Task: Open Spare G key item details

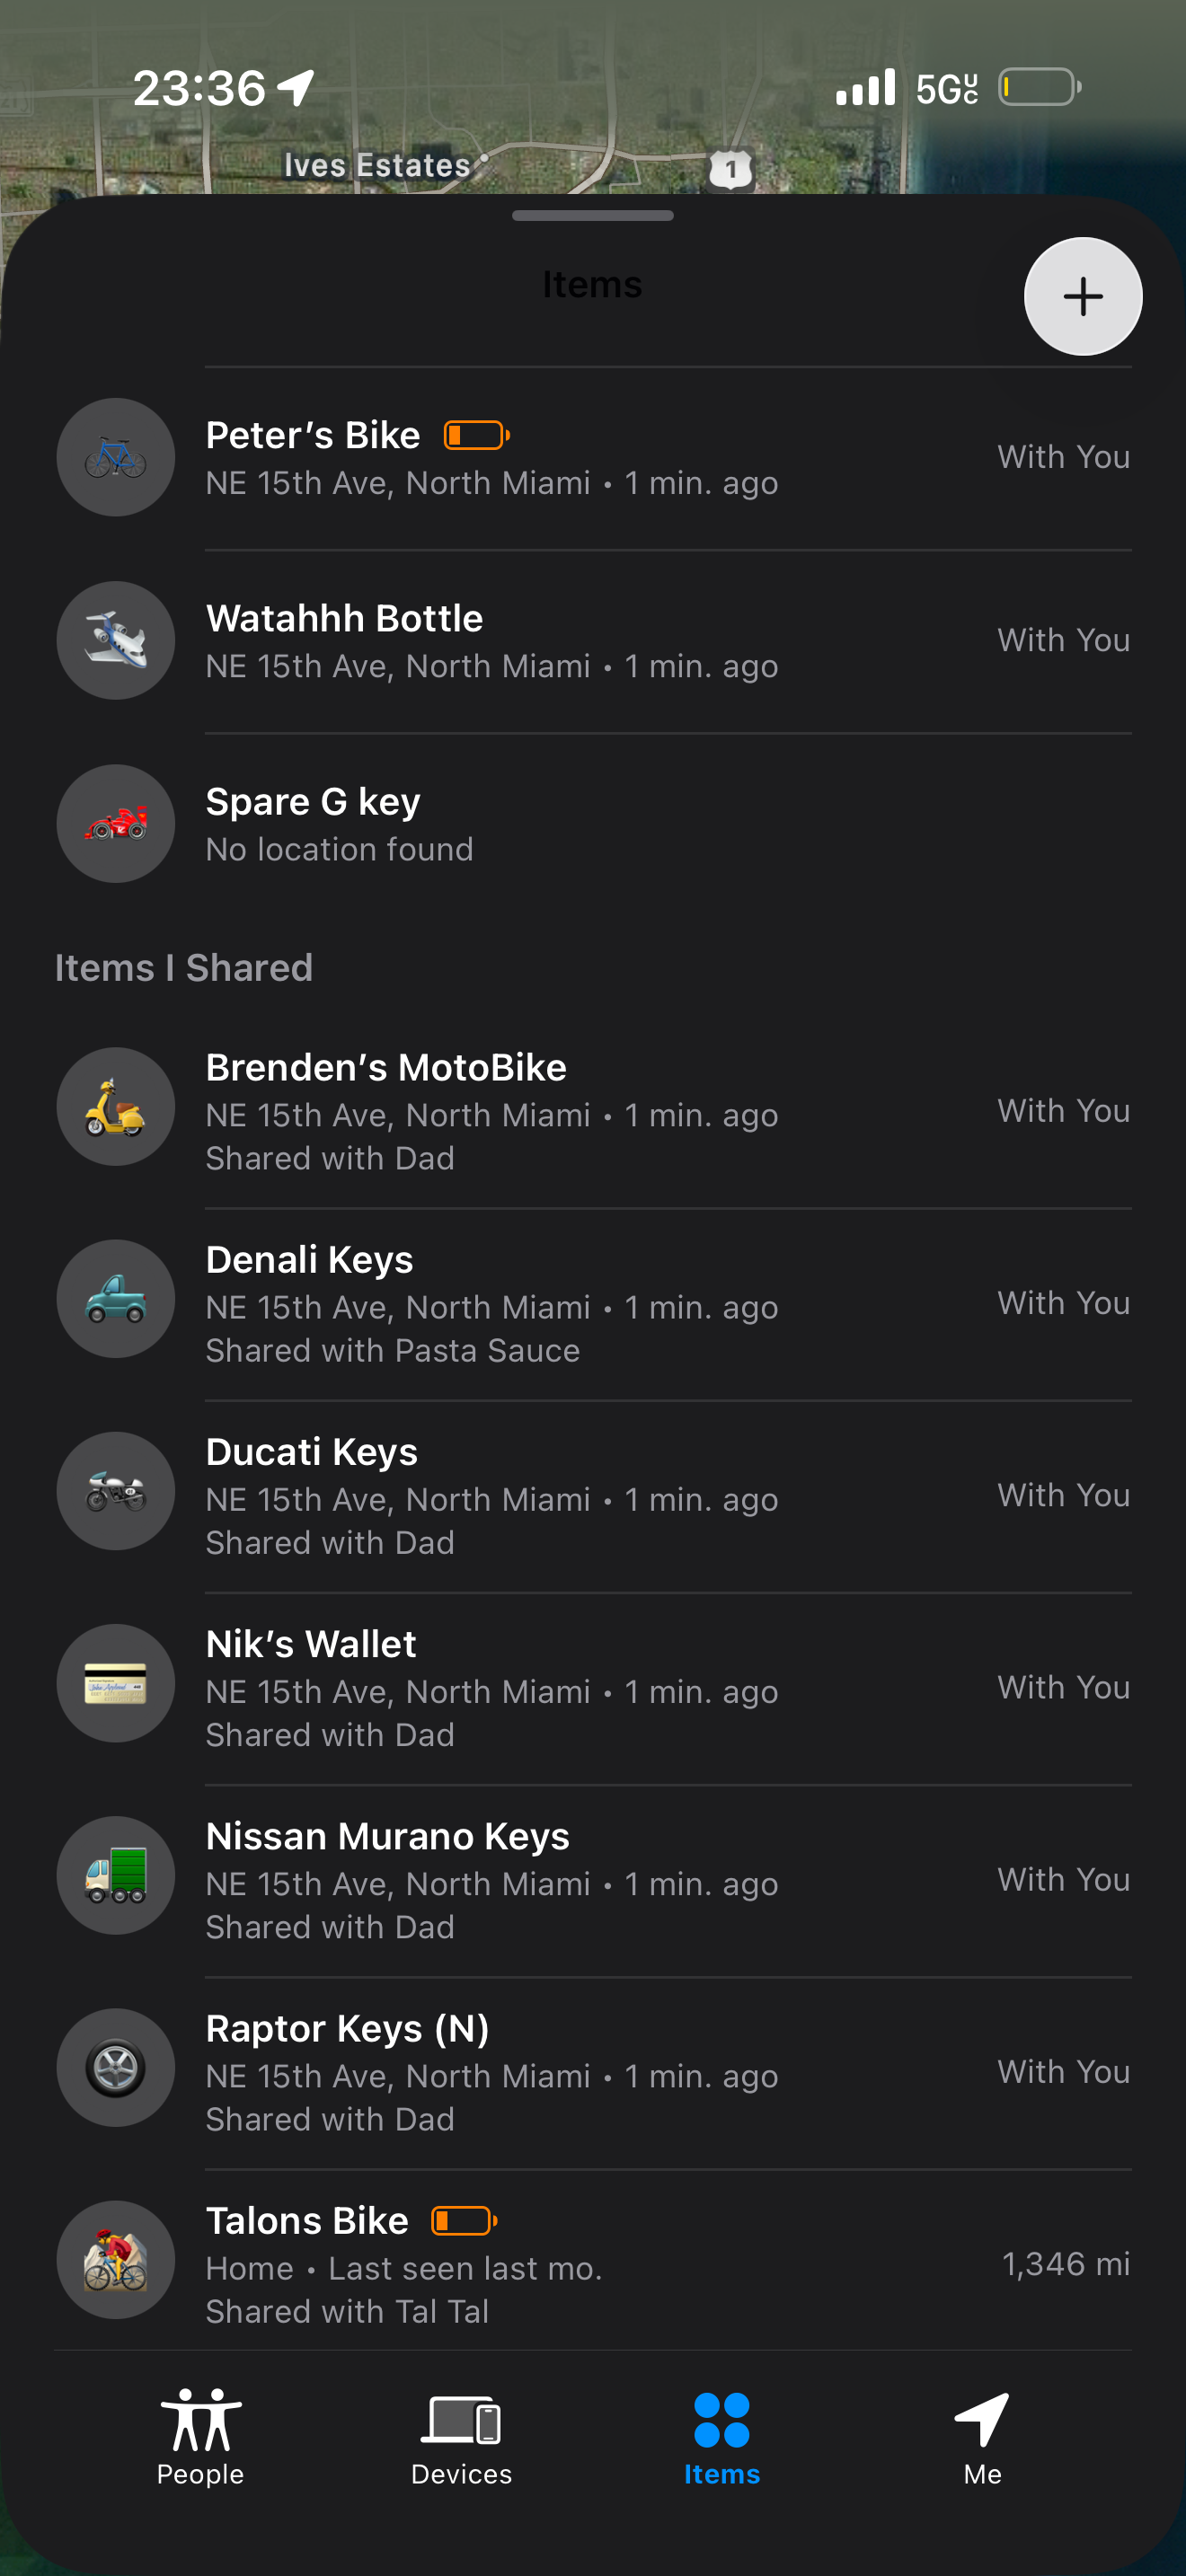Action: click(x=593, y=824)
